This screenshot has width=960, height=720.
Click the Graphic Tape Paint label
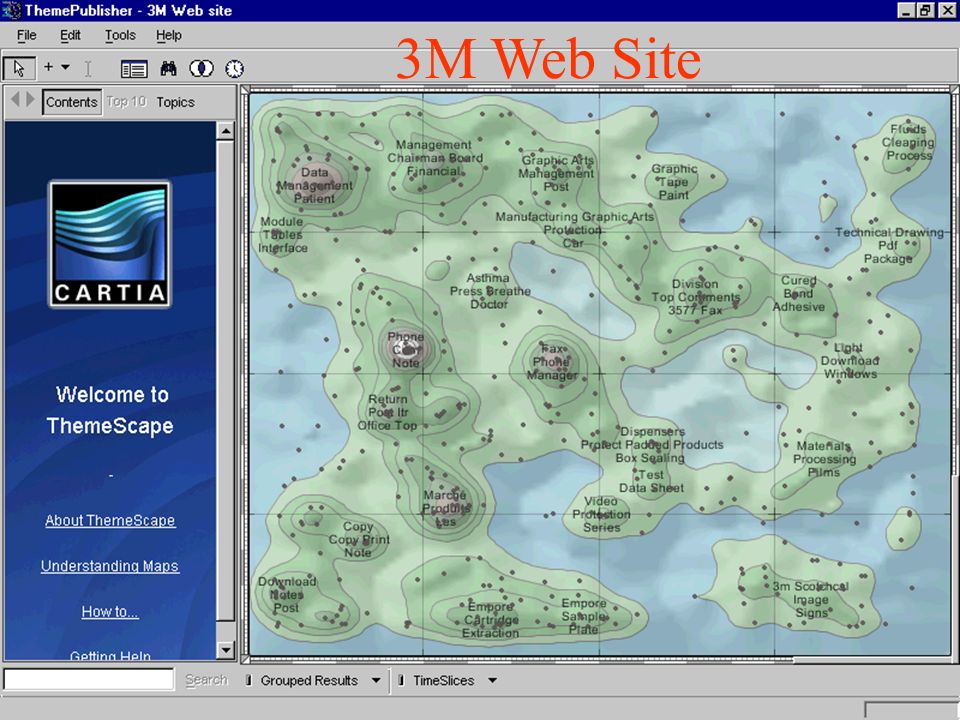(673, 182)
